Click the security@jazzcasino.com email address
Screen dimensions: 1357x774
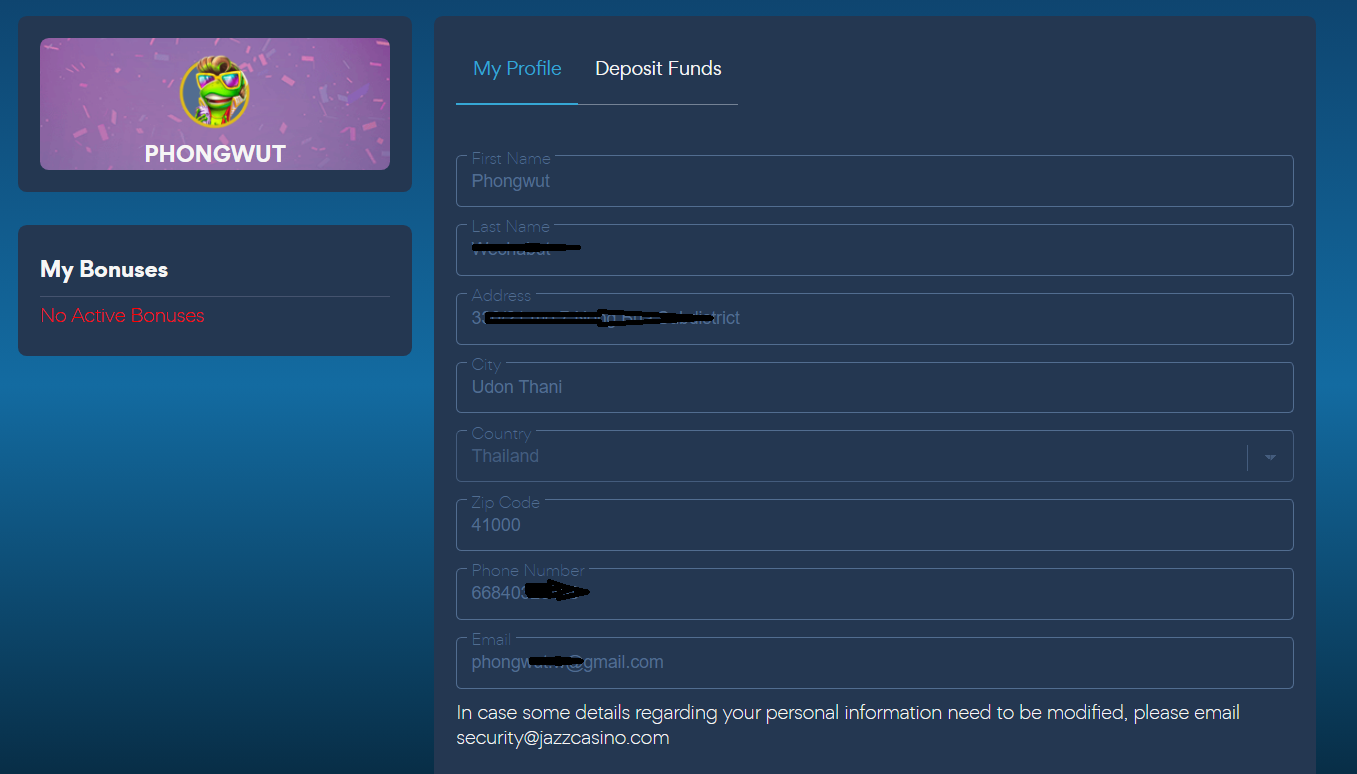point(563,738)
